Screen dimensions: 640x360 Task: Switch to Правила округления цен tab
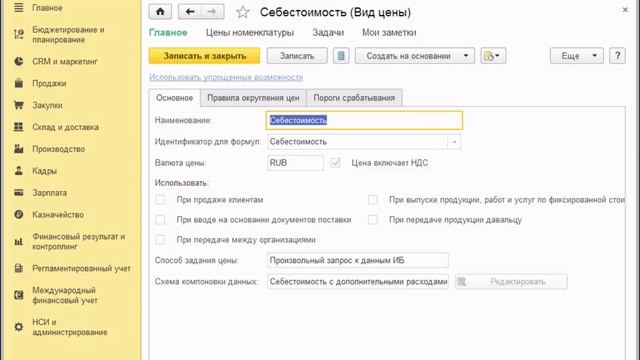click(253, 98)
